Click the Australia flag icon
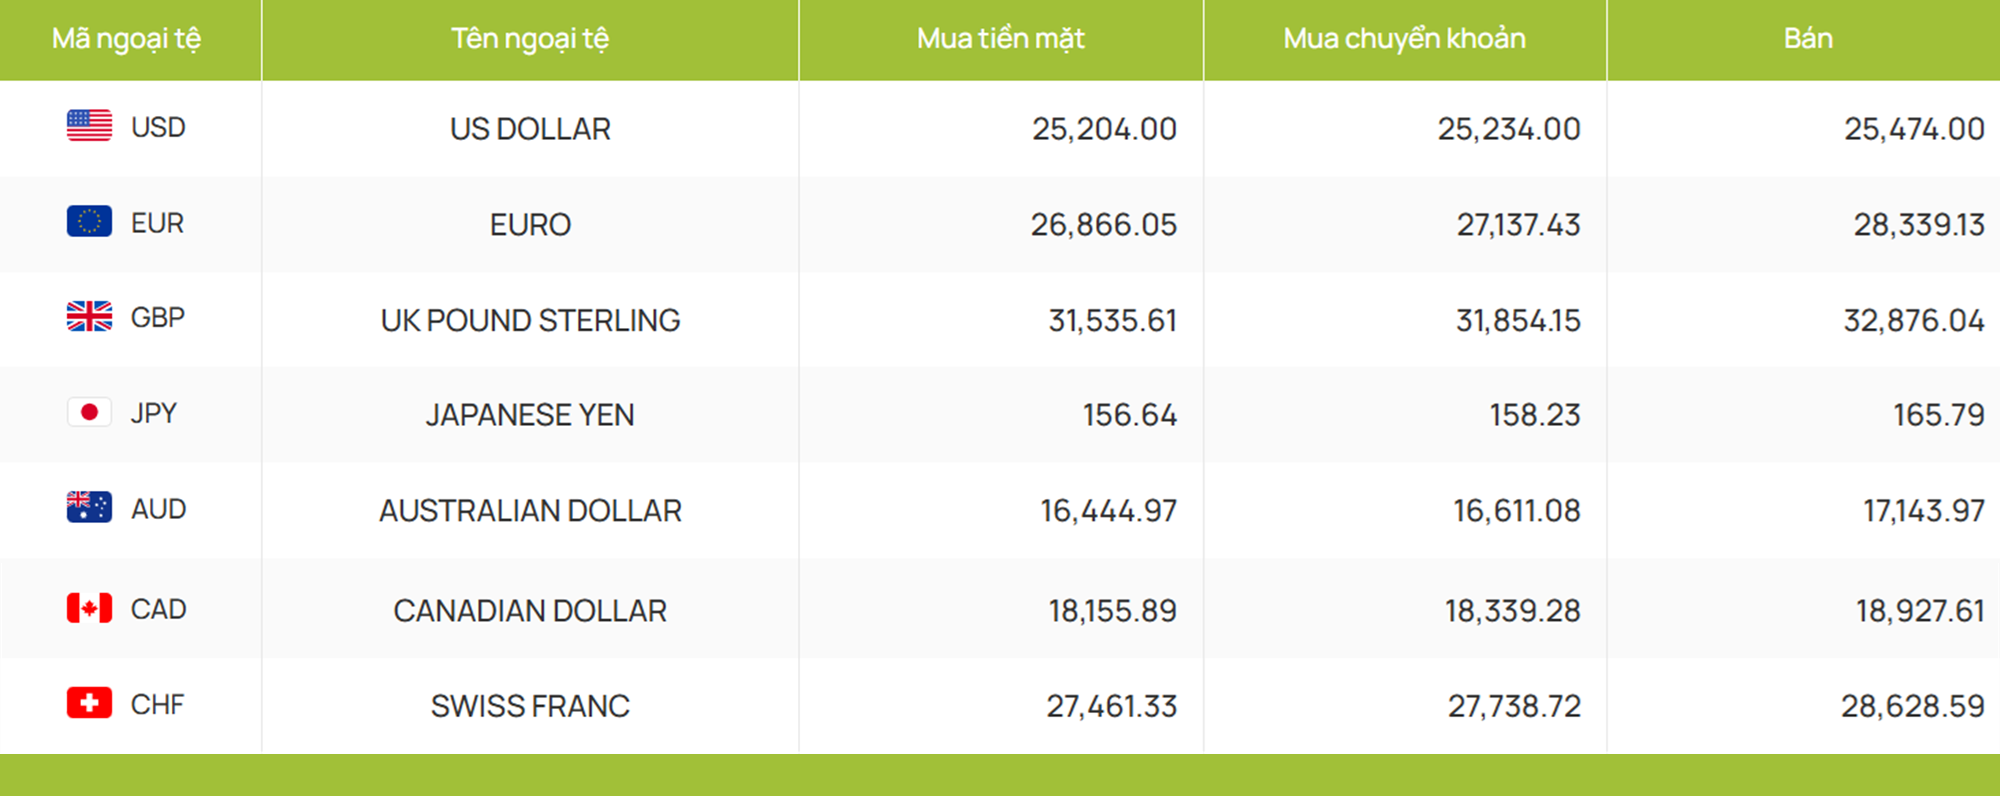 pyautogui.click(x=89, y=507)
